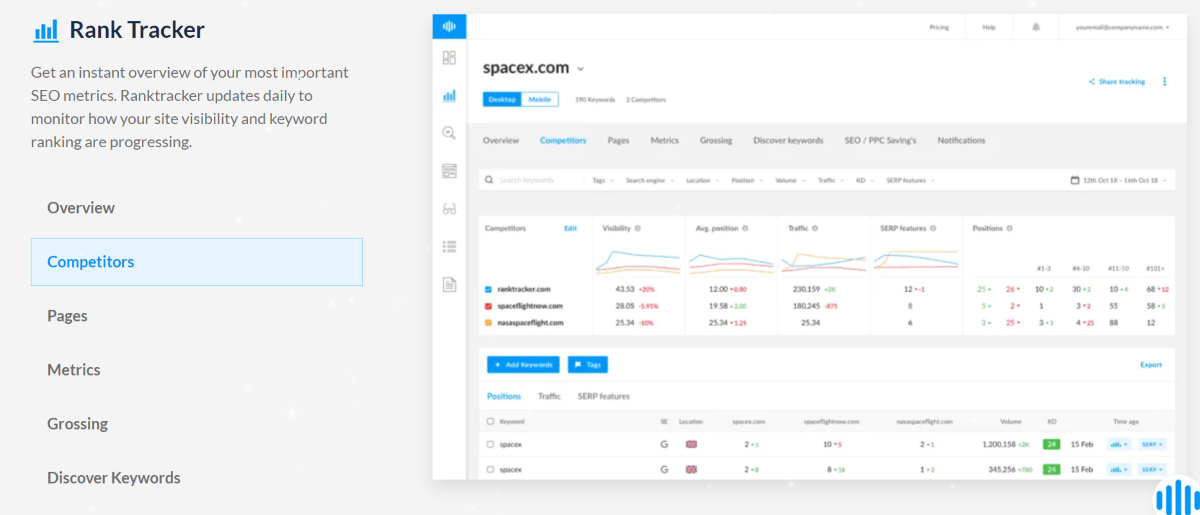Open the Position filter dropdown

pyautogui.click(x=745, y=181)
